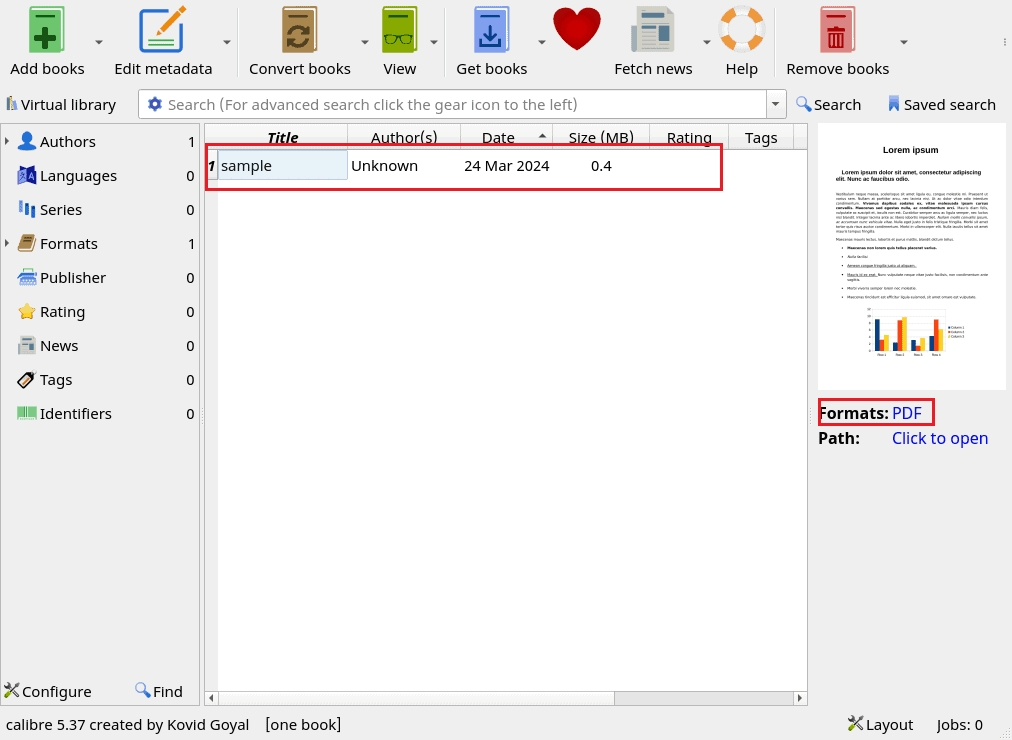This screenshot has height=740, width=1012.
Task: Click the Languages icon in sidebar
Action: (x=26, y=175)
